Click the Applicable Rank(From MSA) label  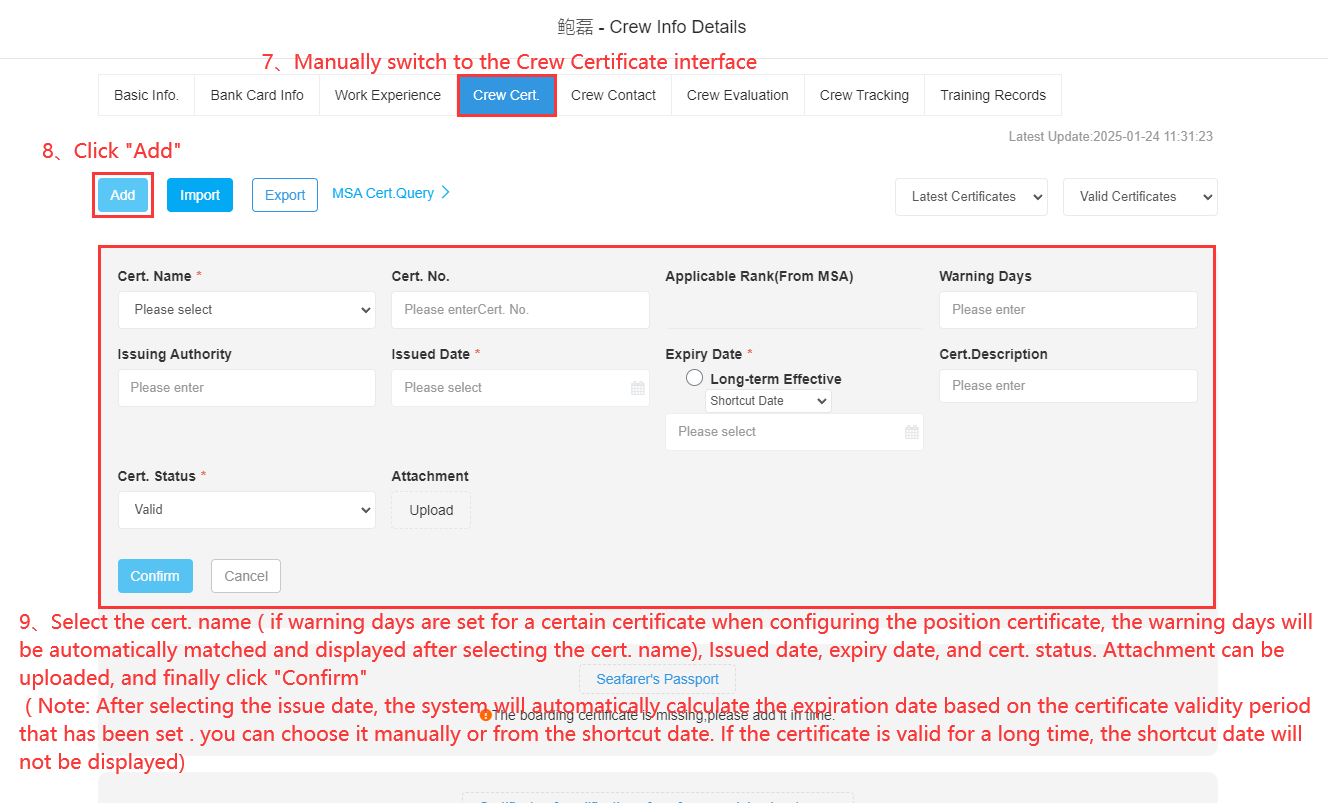[x=759, y=276]
